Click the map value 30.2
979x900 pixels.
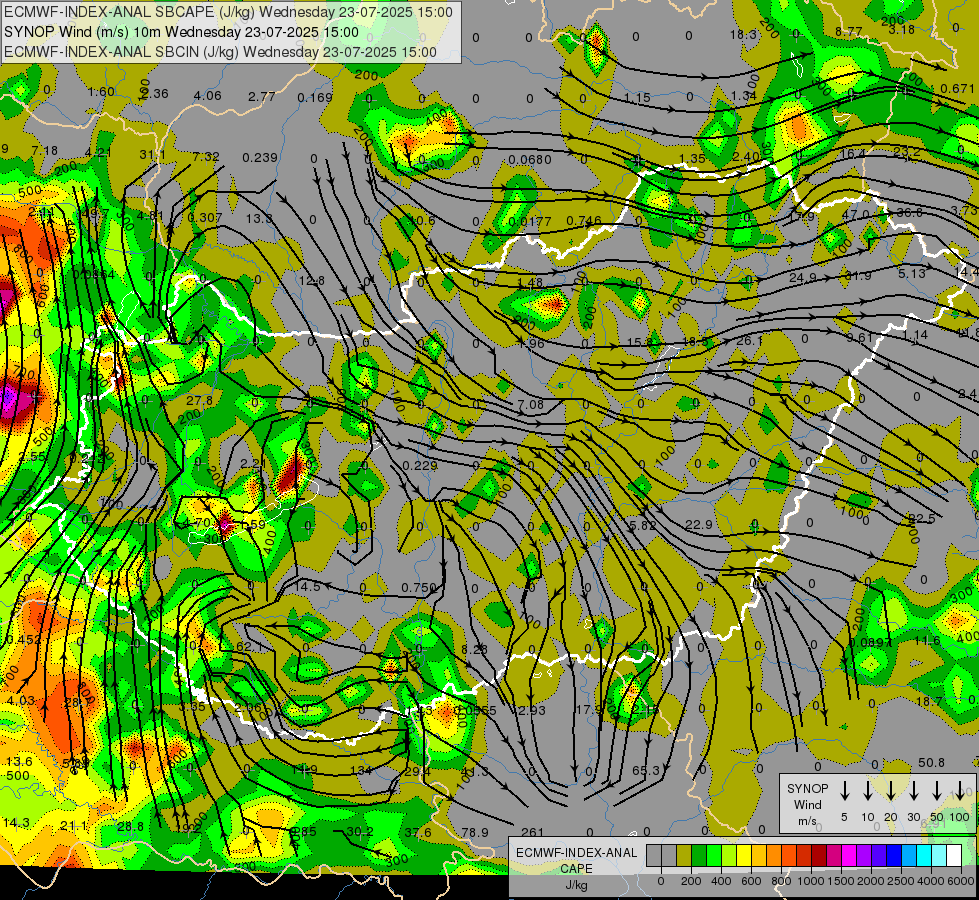point(360,831)
